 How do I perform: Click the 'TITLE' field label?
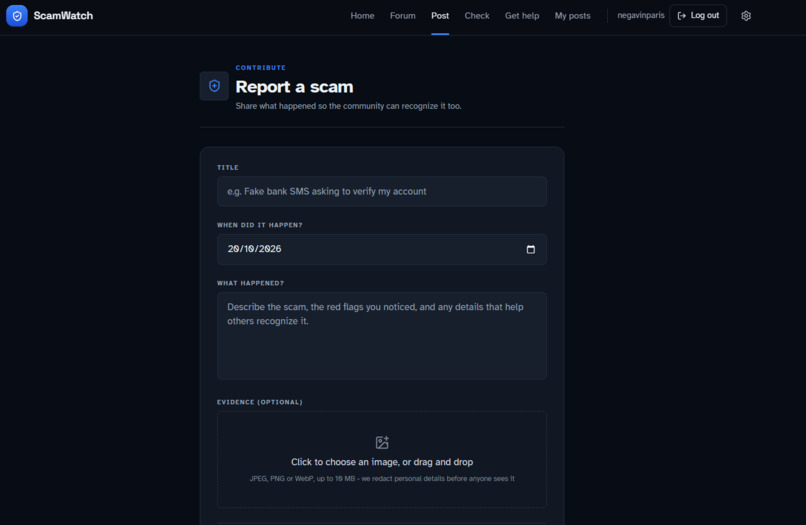point(228,168)
